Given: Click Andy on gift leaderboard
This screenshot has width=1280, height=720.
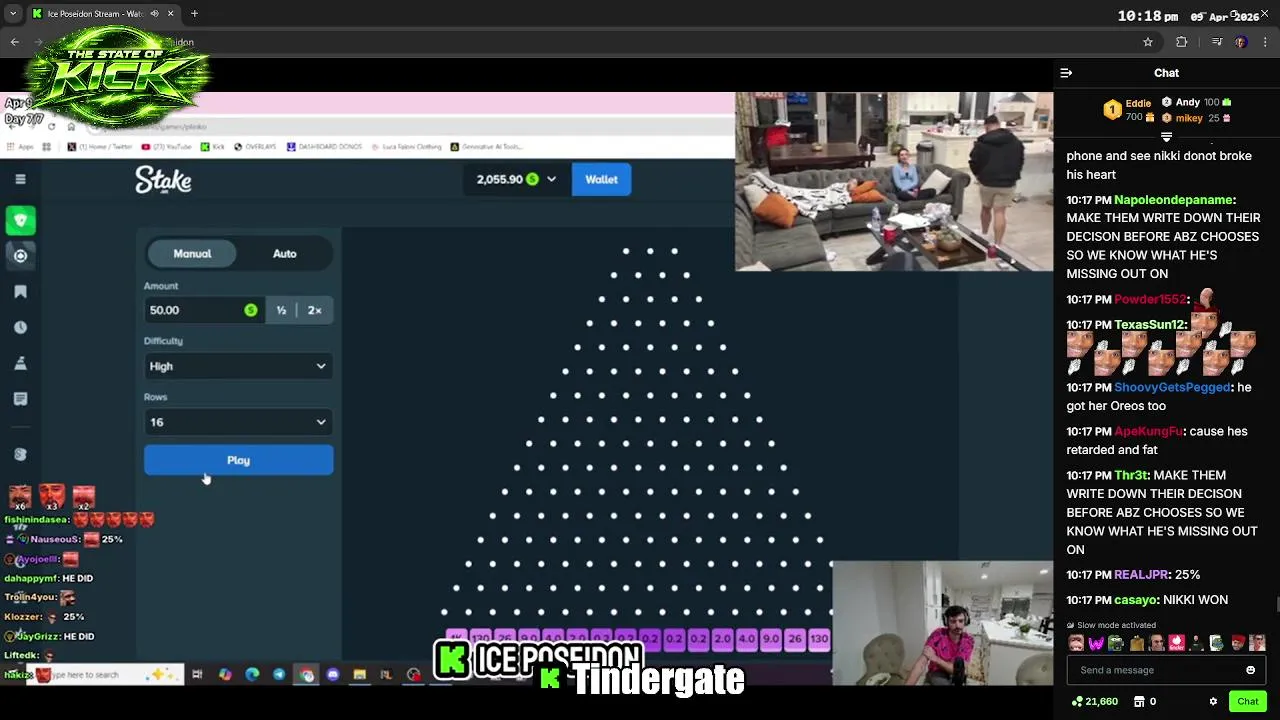Looking at the screenshot, I should pyautogui.click(x=1188, y=102).
